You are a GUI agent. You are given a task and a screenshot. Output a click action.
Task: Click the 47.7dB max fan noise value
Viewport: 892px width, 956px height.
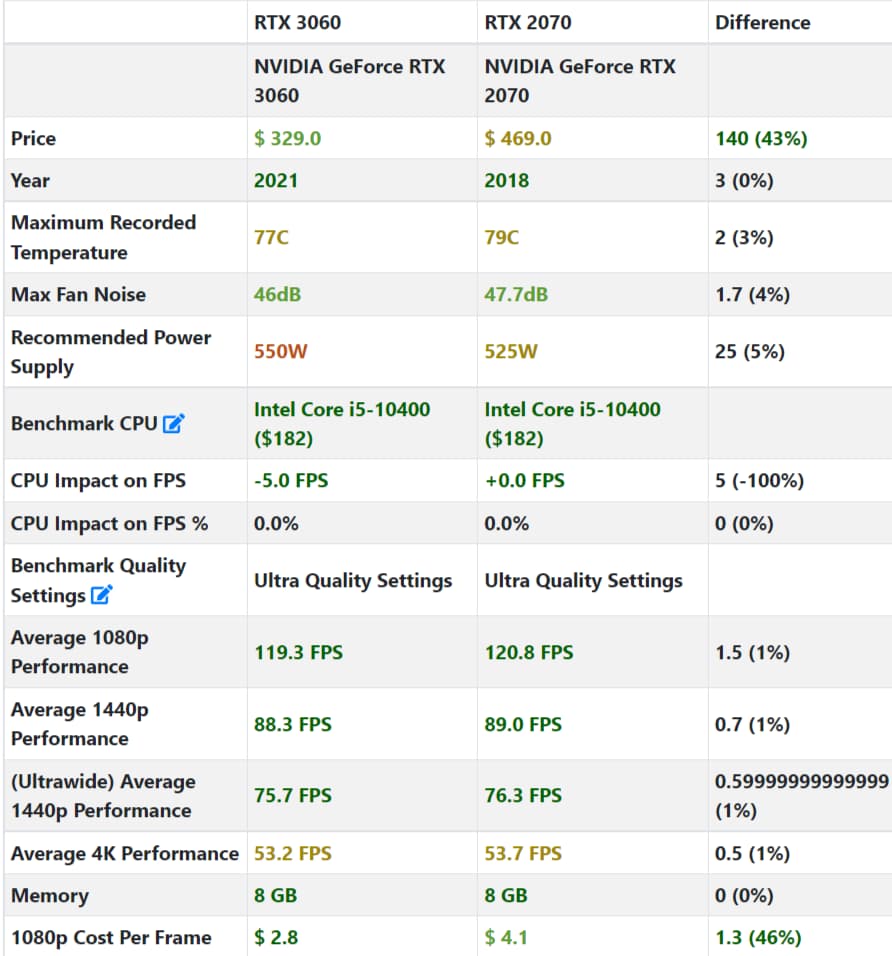[x=516, y=295]
